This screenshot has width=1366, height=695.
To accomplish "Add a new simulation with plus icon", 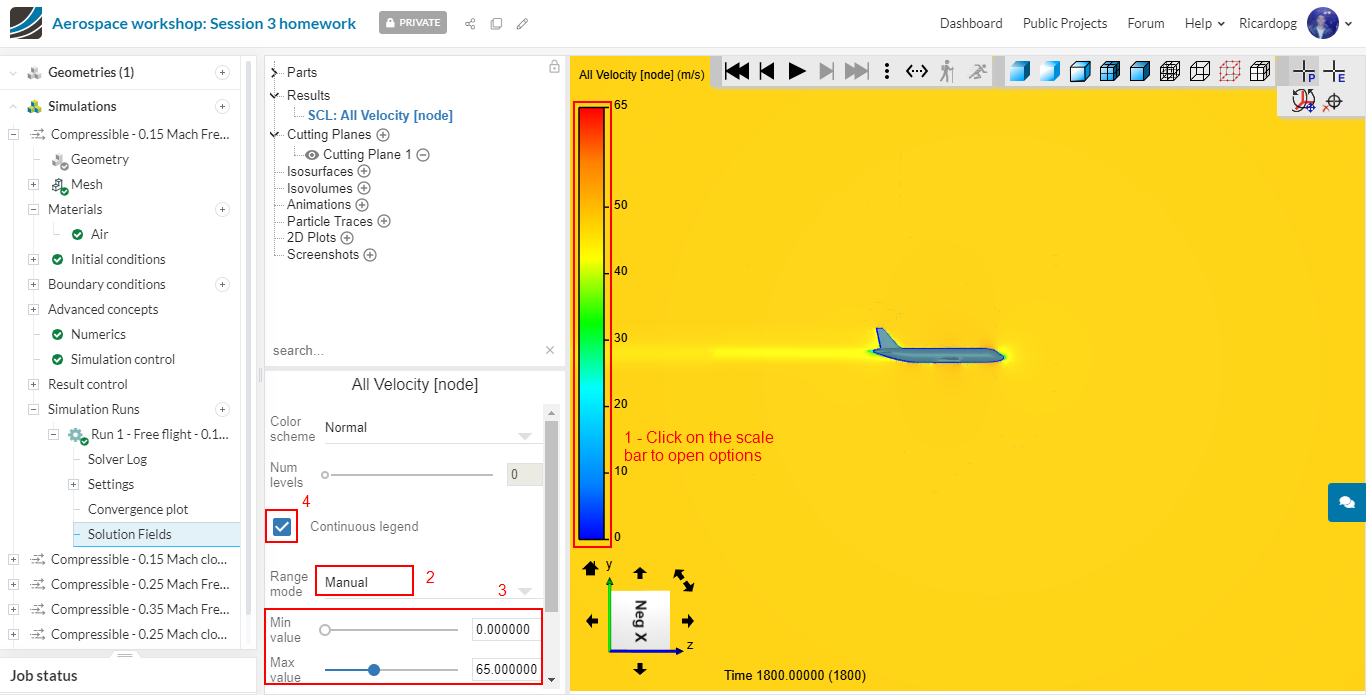I will [x=222, y=106].
